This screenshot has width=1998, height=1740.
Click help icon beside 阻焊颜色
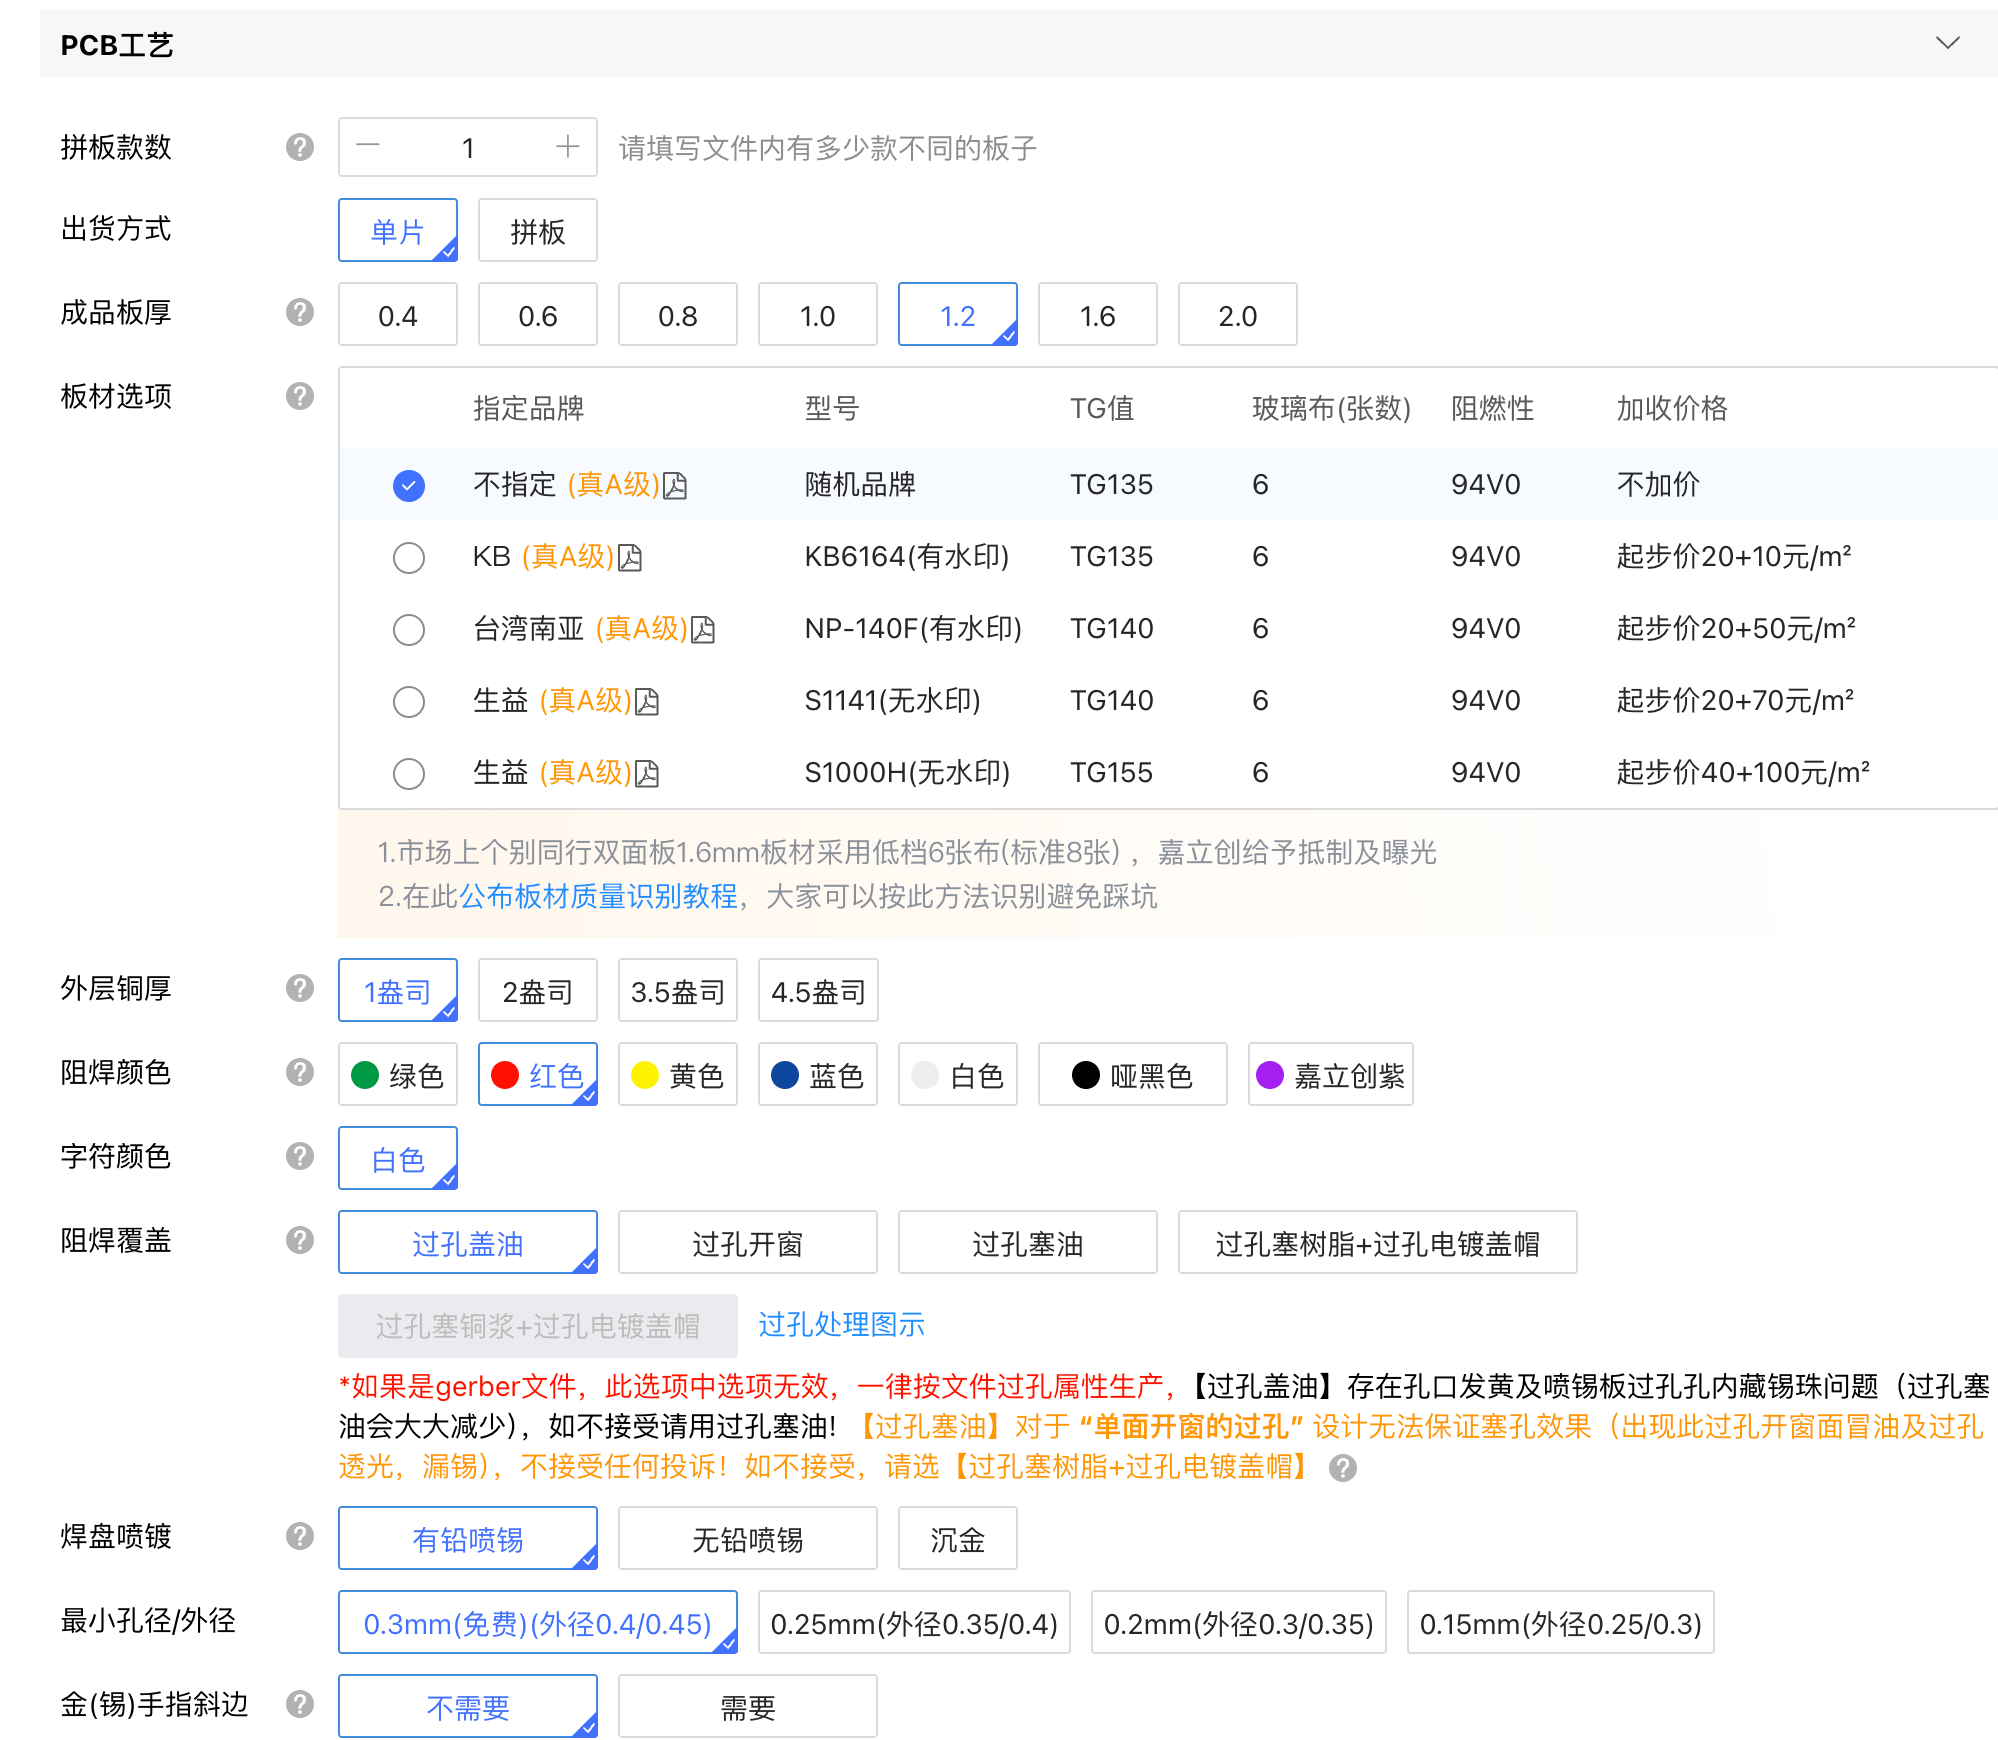click(x=299, y=1072)
